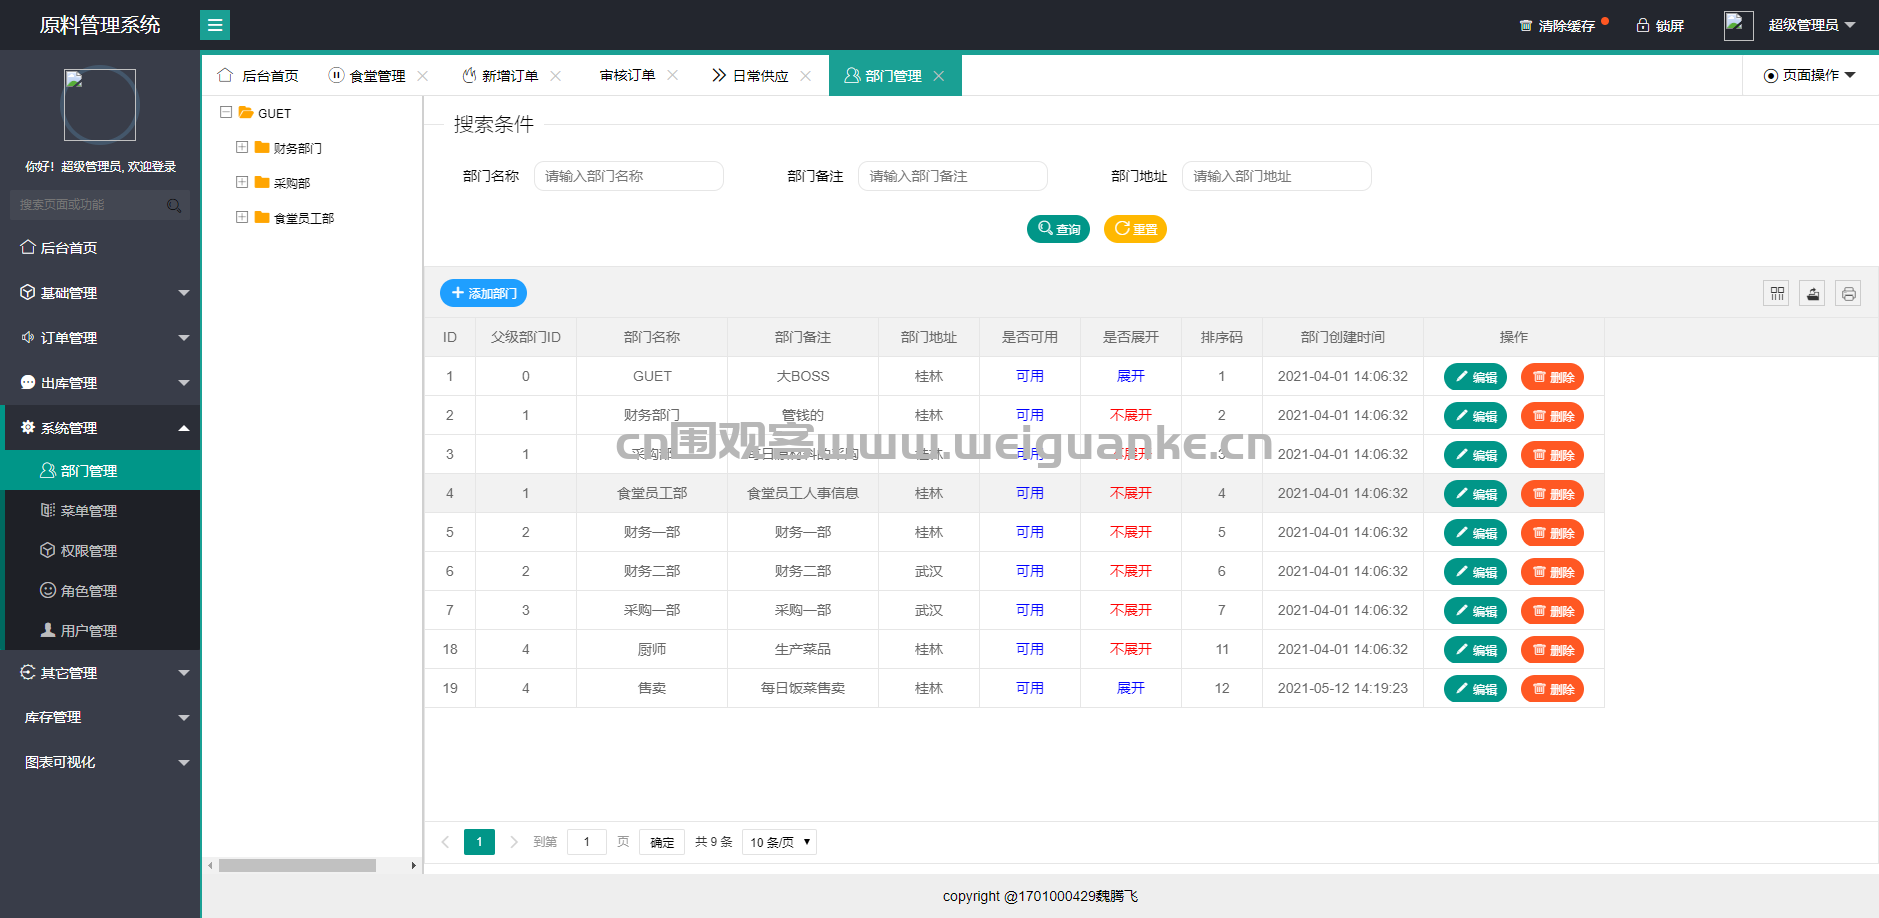1879x918 pixels.
Task: Go to 后台首页 in sidebar
Action: (100, 248)
